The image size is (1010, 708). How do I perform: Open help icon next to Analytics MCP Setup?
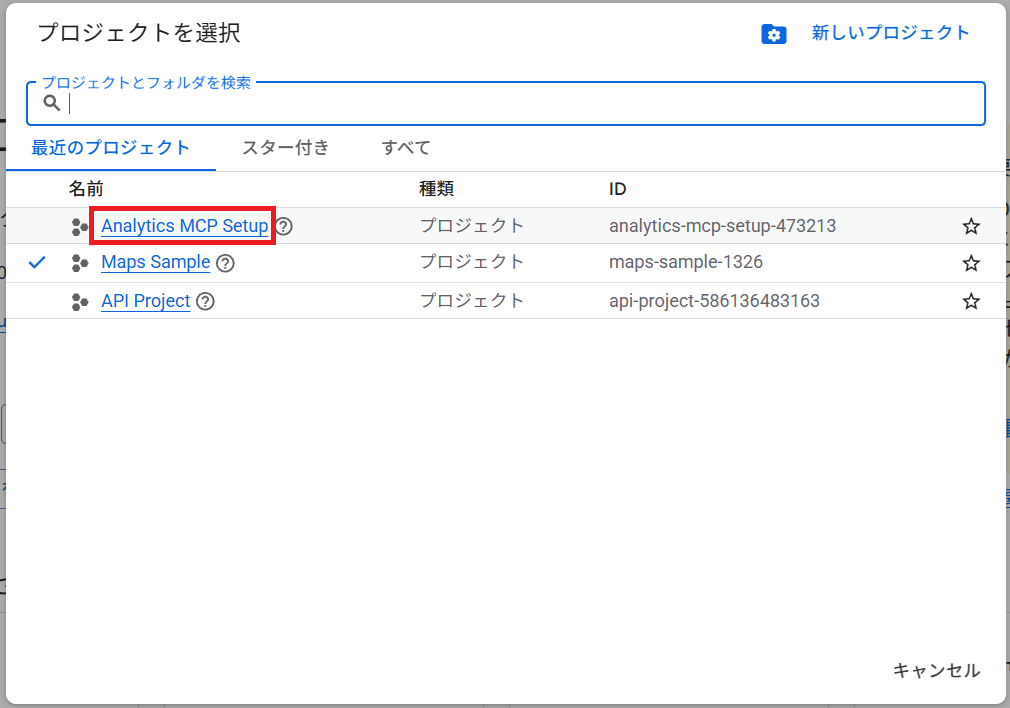(284, 226)
